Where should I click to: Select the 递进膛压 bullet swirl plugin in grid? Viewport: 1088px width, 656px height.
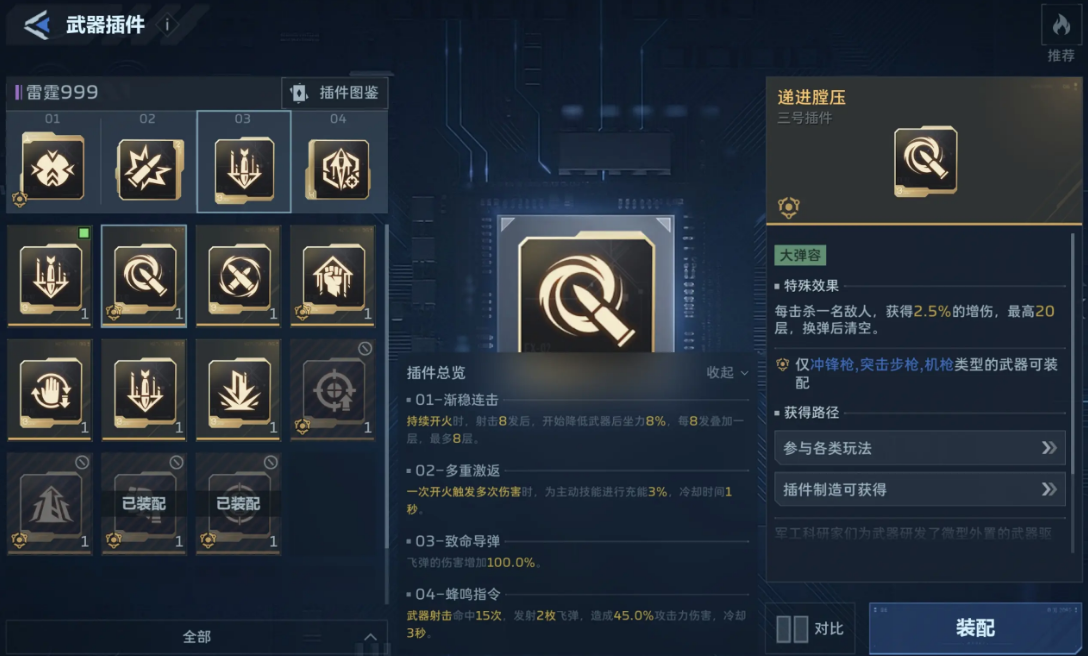point(144,275)
